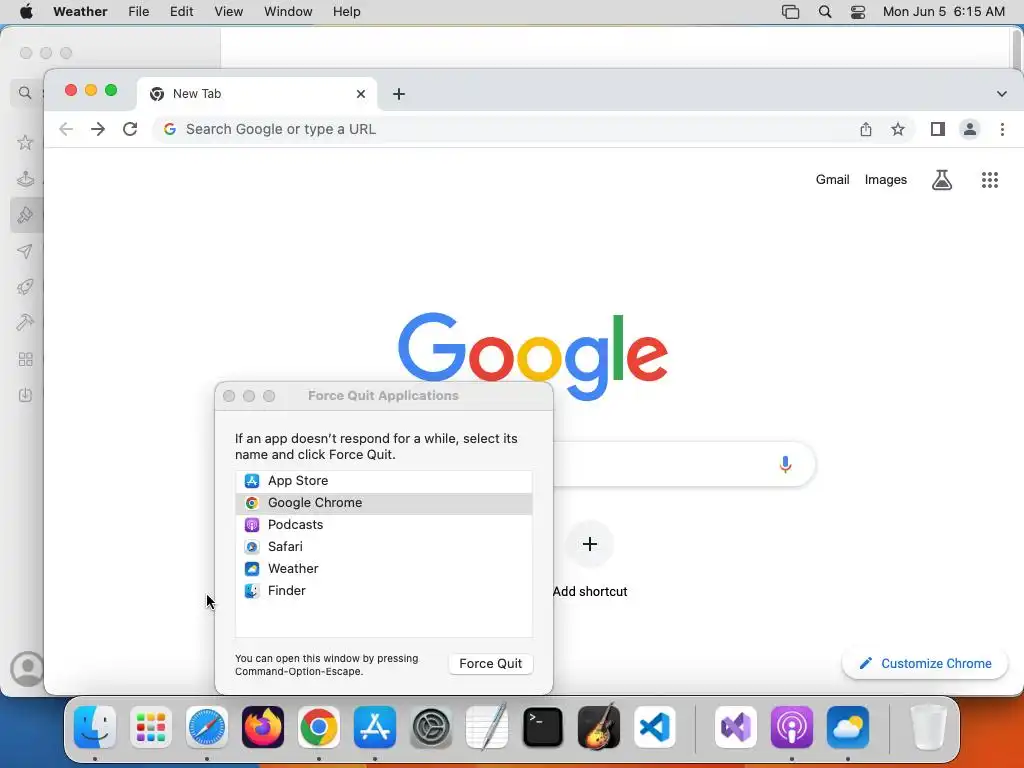
Task: Open the Help menu
Action: coord(346,11)
